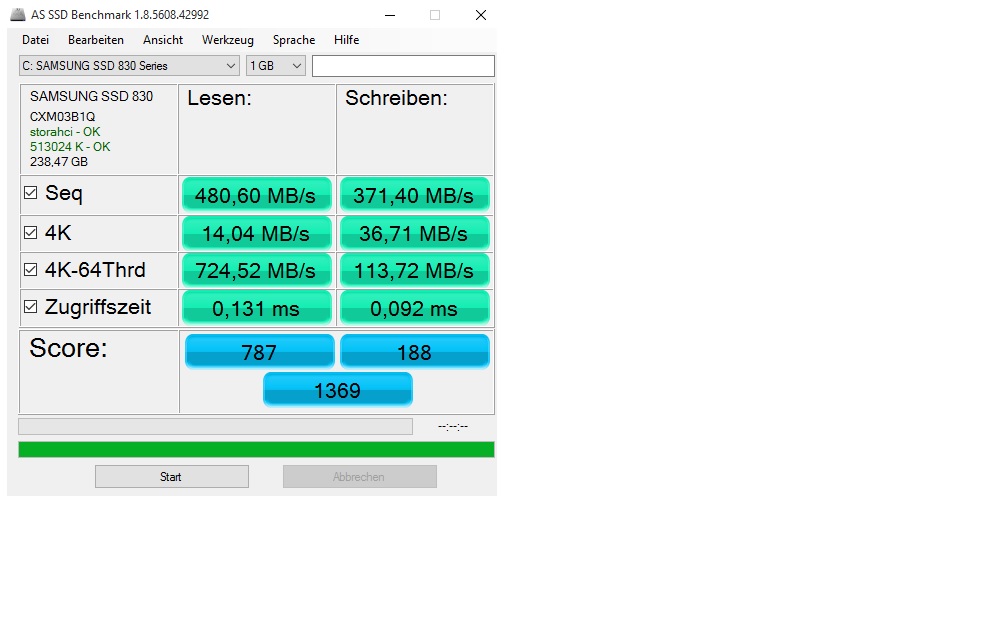Screen dimensions: 1008x630
Task: Click the Lesen column header
Action: [219, 98]
